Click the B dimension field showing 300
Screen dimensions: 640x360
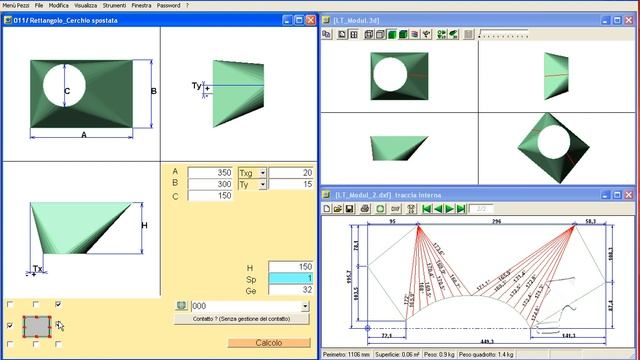pyautogui.click(x=210, y=184)
